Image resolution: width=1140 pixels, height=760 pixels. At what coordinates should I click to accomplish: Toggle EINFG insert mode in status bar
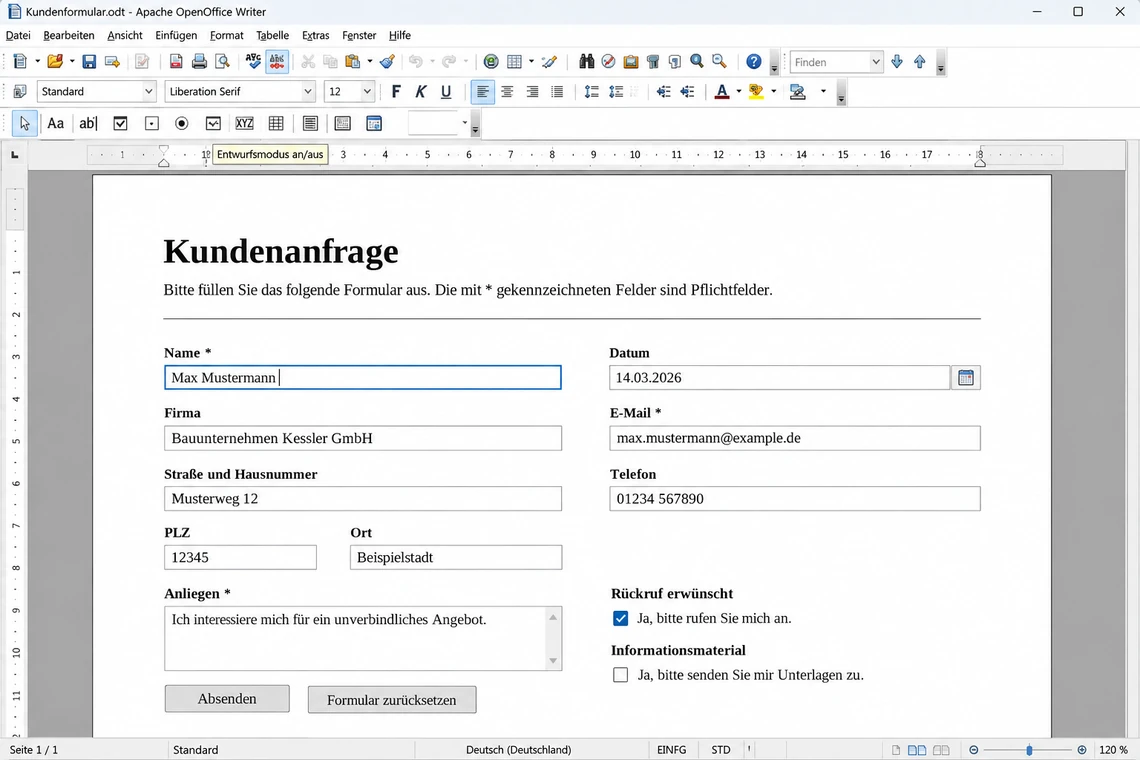coord(671,750)
